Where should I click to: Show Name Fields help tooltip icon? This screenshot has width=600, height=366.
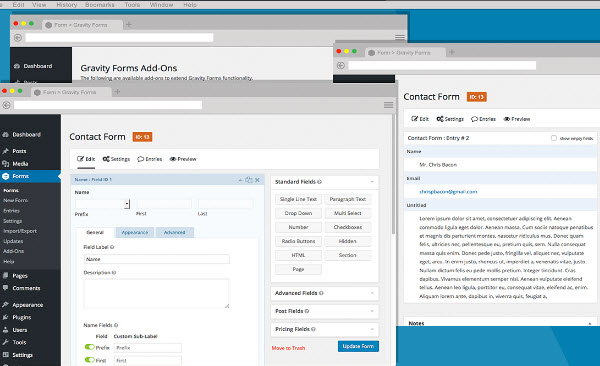click(116, 325)
